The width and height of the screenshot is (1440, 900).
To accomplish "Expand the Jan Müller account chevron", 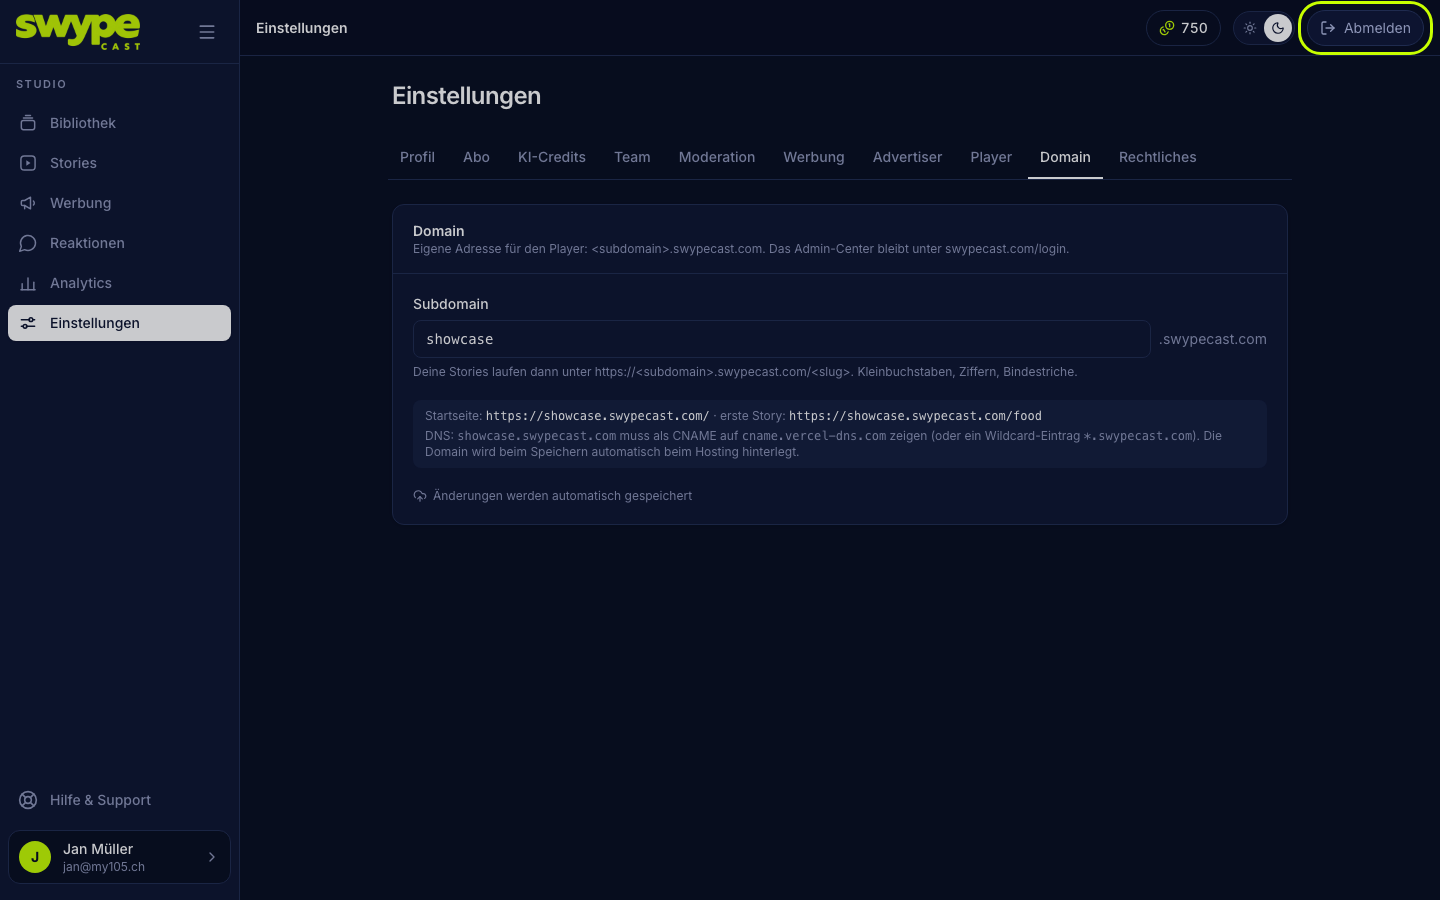I will (212, 857).
